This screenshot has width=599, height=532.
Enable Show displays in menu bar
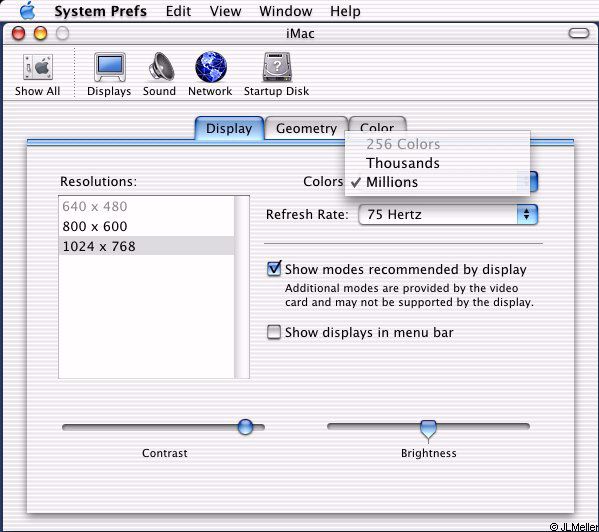tap(274, 332)
